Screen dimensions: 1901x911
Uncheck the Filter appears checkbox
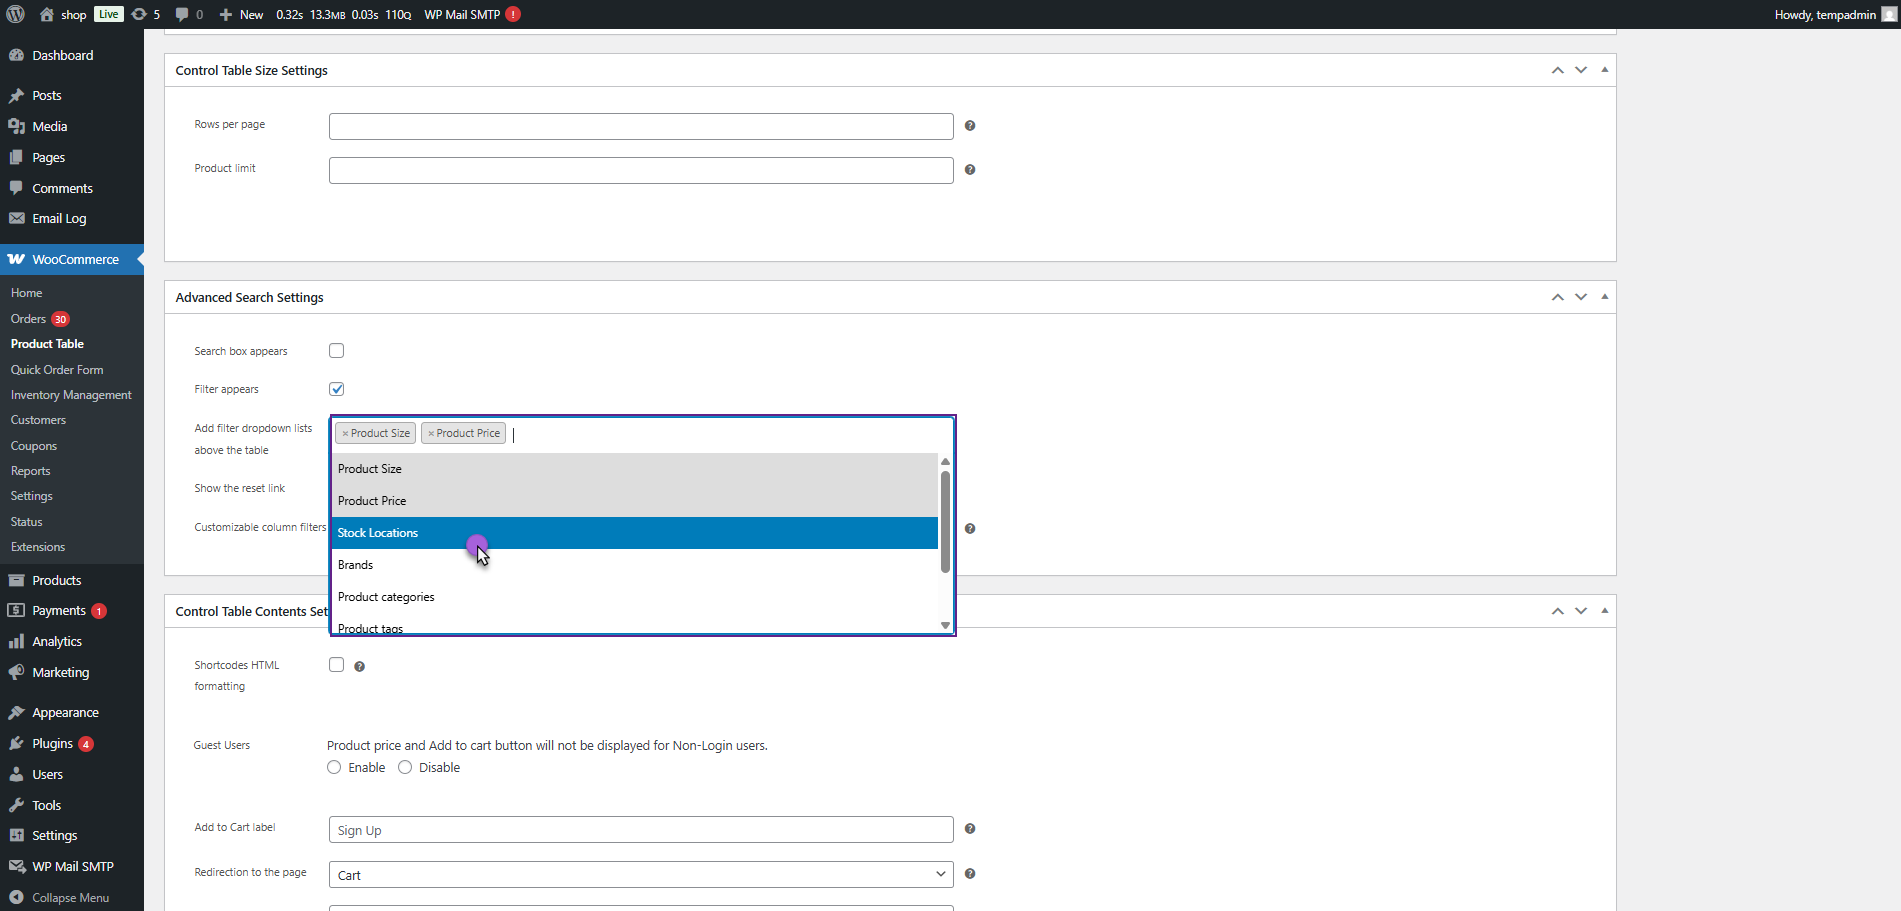(336, 389)
